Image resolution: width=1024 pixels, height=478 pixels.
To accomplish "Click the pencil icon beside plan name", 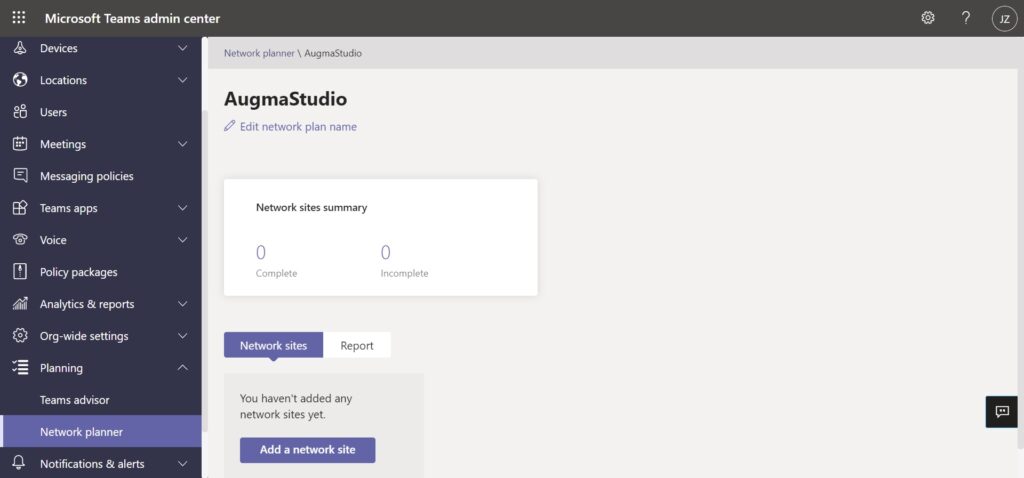I will point(230,127).
